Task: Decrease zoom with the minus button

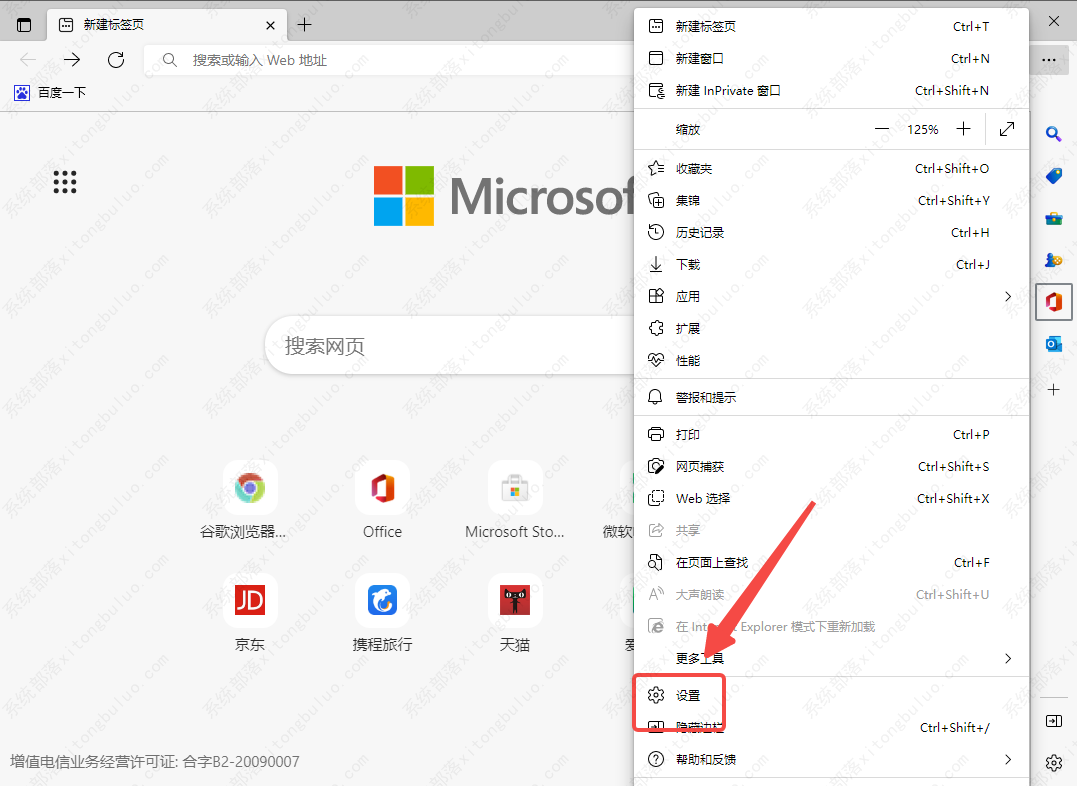Action: 881,129
